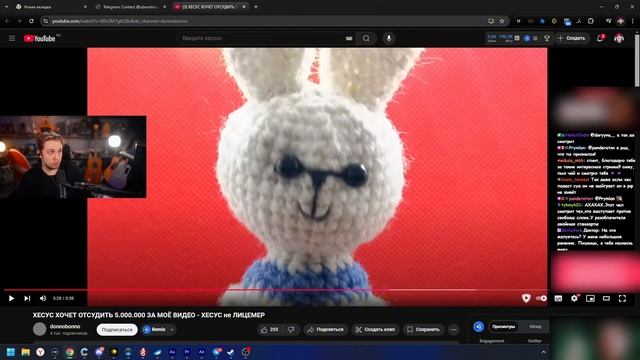Enter fullscreen mode
Image resolution: width=640 pixels, height=360 pixels.
click(x=622, y=298)
